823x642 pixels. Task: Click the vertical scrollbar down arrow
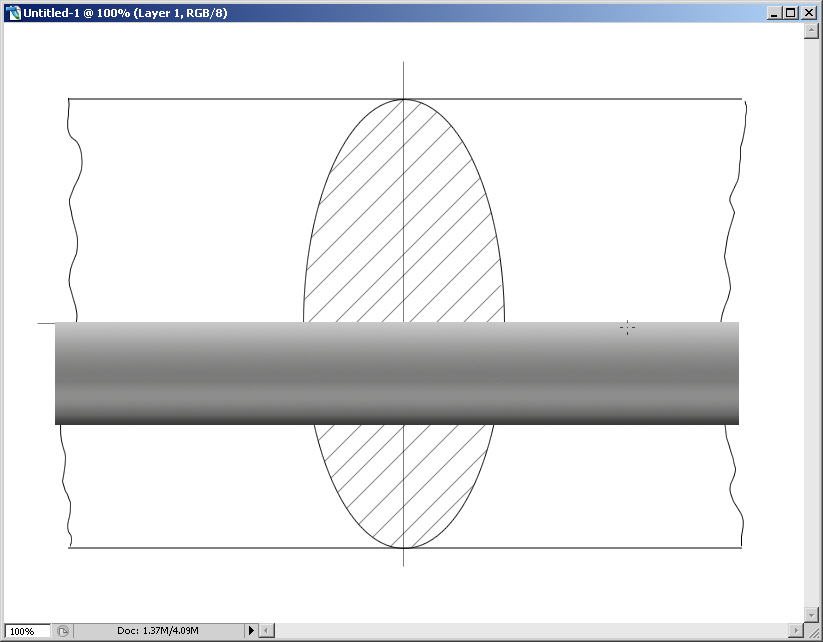(x=811, y=614)
